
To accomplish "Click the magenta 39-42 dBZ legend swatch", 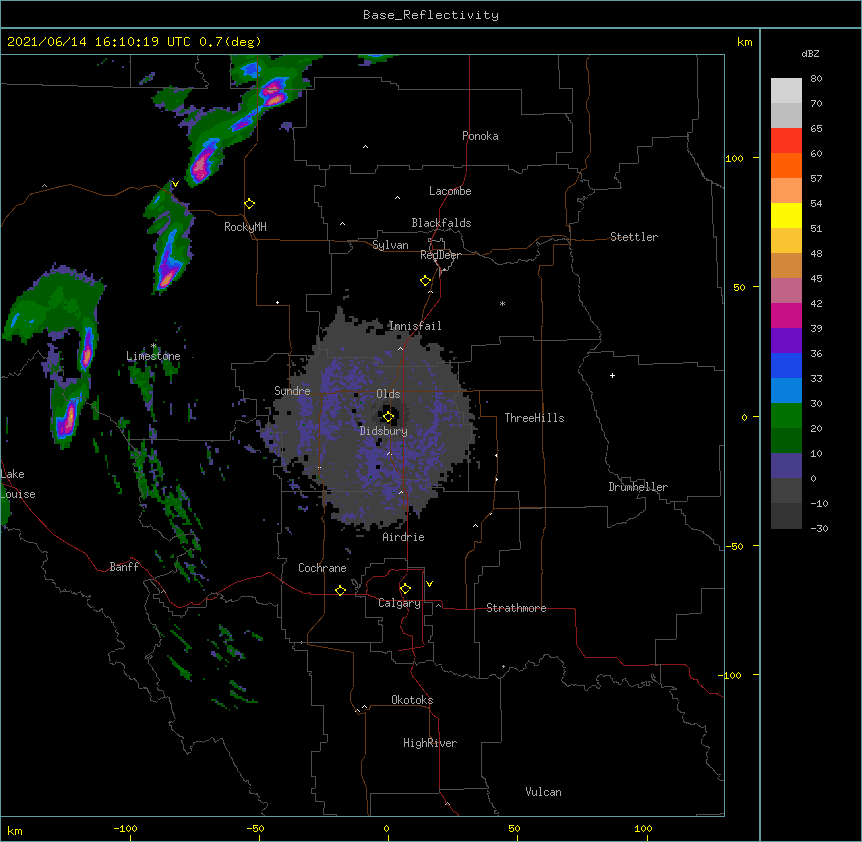I will click(786, 315).
